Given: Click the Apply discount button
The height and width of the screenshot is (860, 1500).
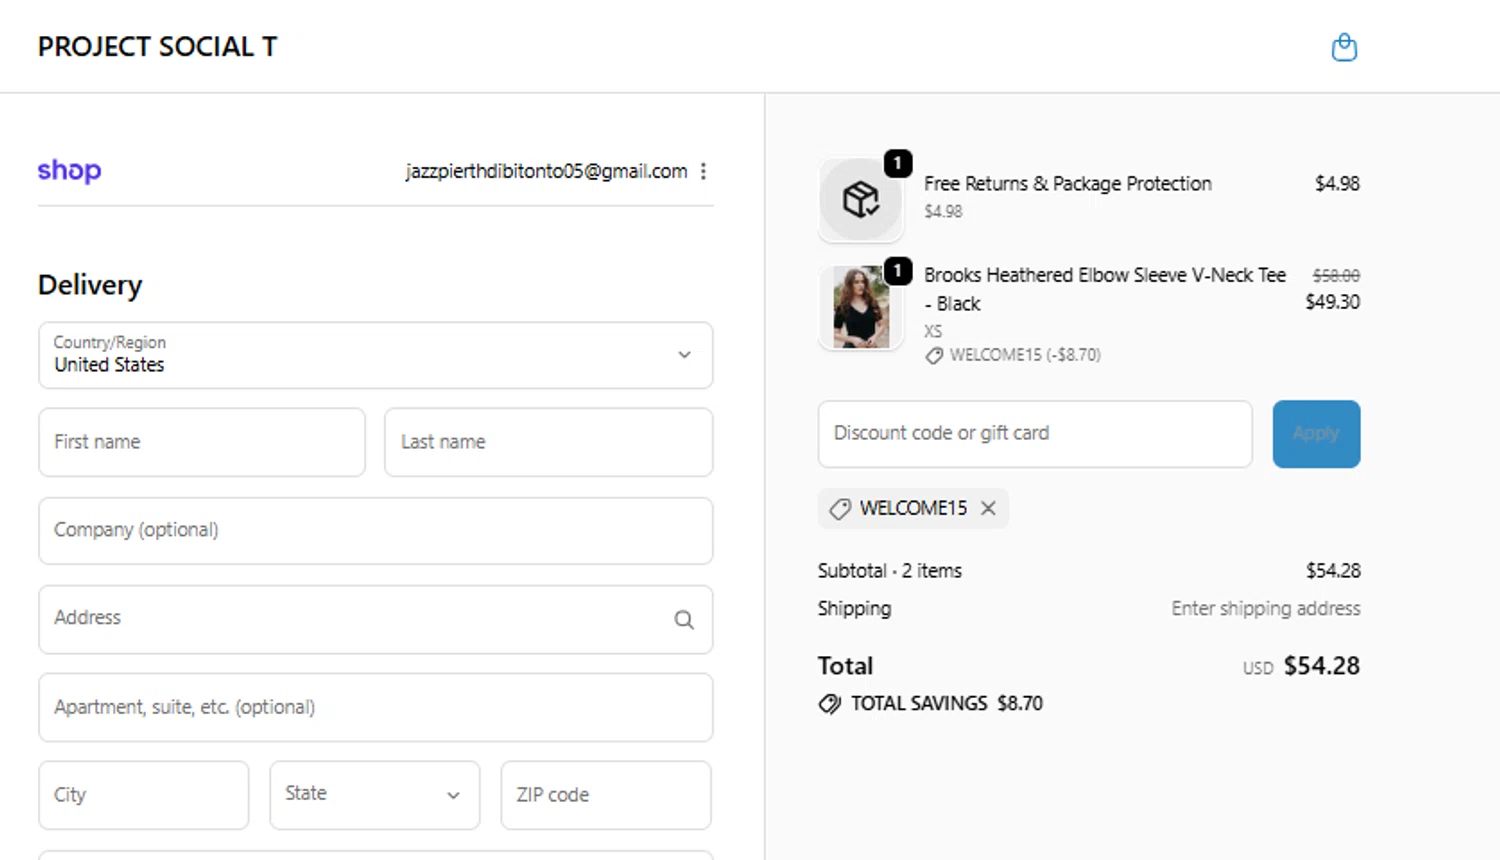Looking at the screenshot, I should pyautogui.click(x=1316, y=434).
